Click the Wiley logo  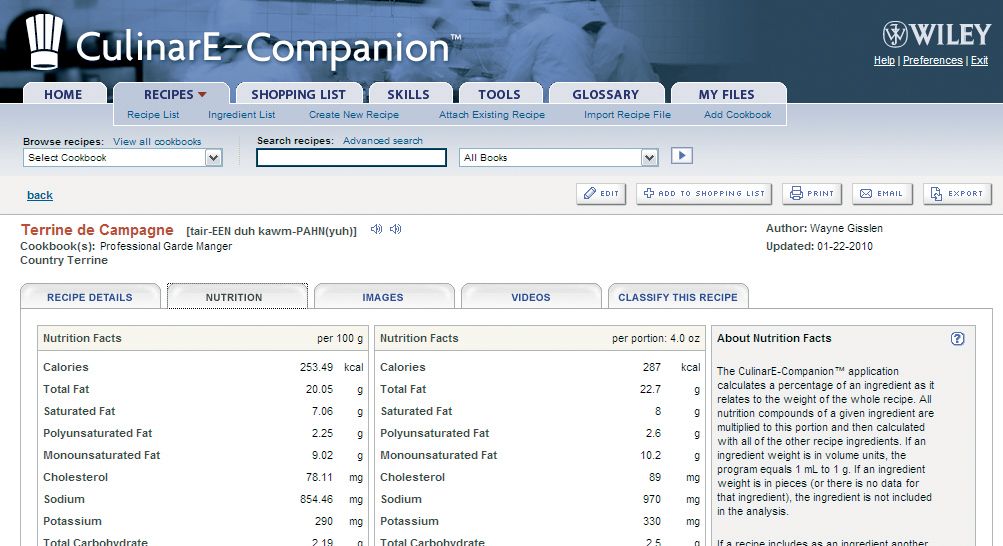point(936,35)
